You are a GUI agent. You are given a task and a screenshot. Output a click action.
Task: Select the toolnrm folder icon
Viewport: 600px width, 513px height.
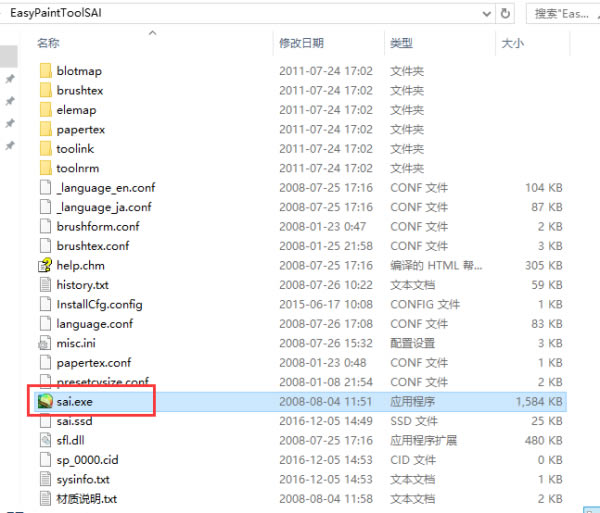tap(46, 168)
